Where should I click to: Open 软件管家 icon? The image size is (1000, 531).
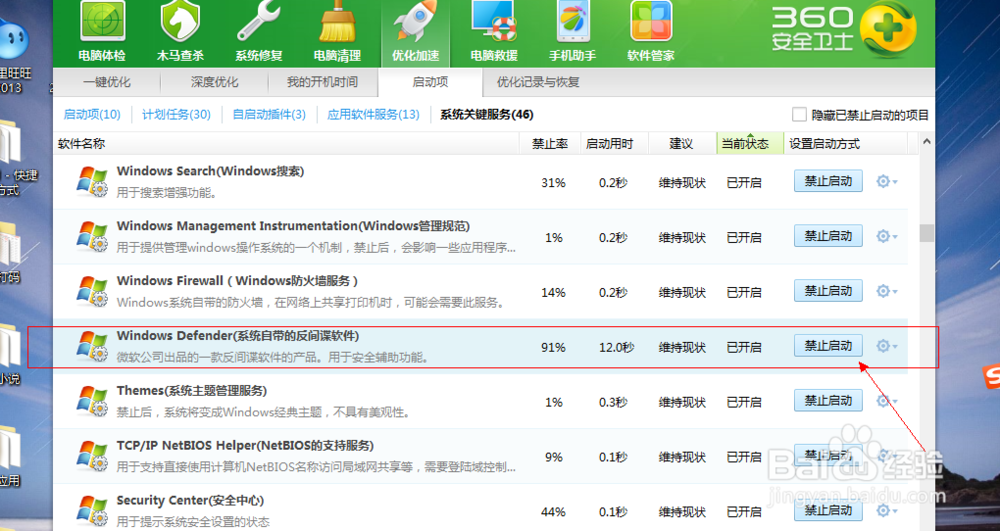(x=651, y=22)
